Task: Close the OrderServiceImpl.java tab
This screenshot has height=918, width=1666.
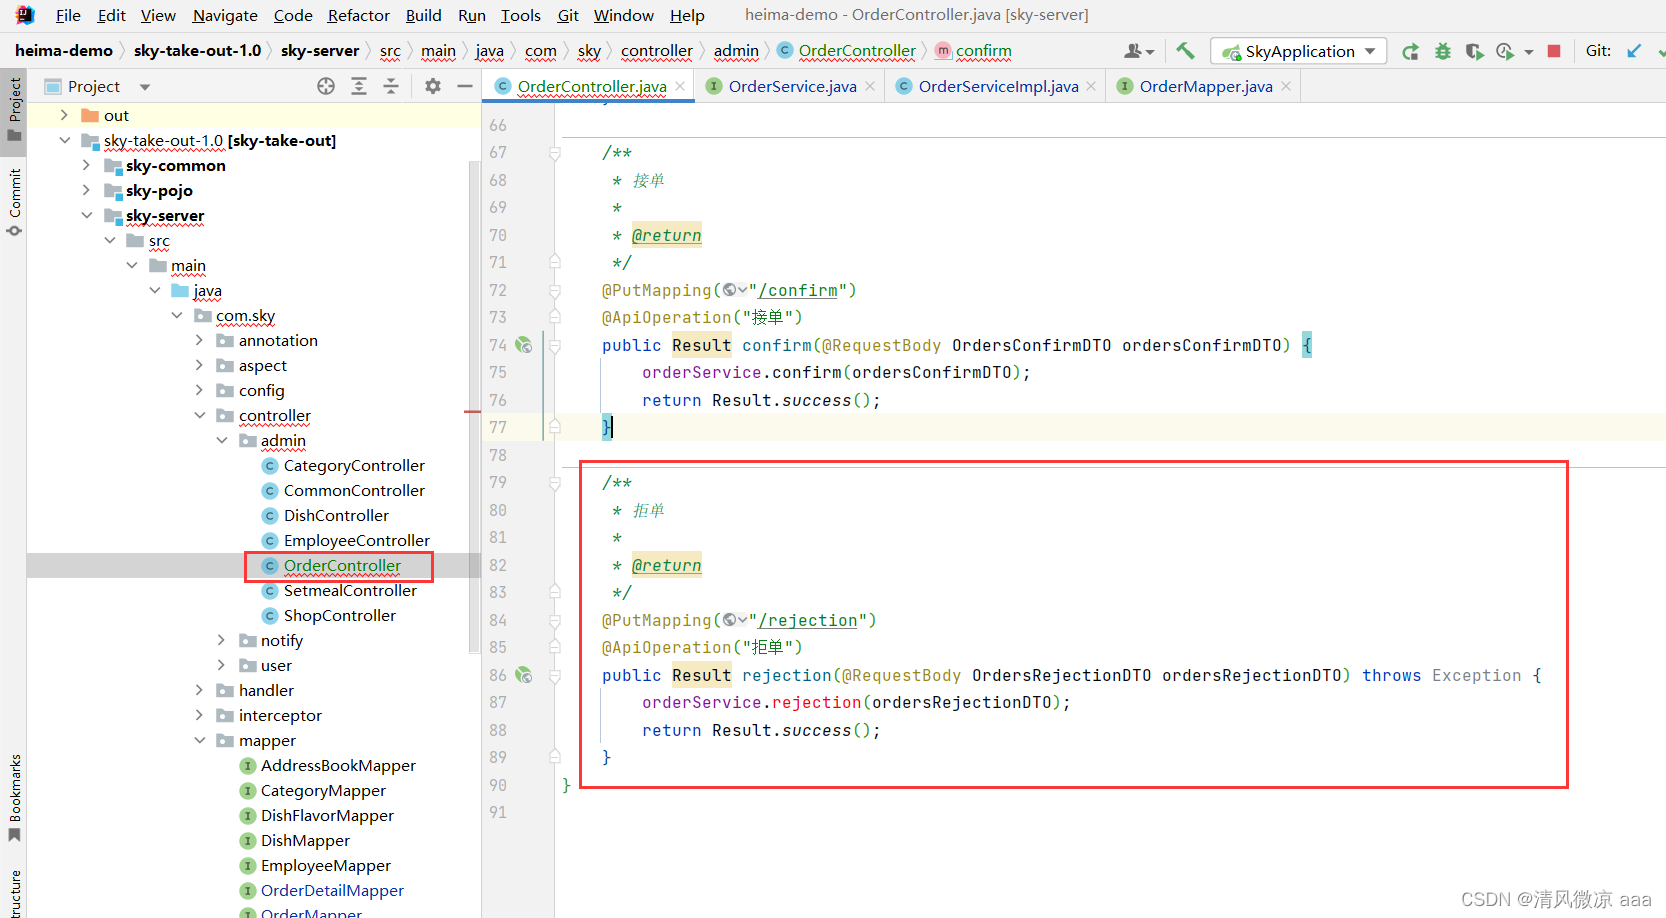Action: (1091, 86)
